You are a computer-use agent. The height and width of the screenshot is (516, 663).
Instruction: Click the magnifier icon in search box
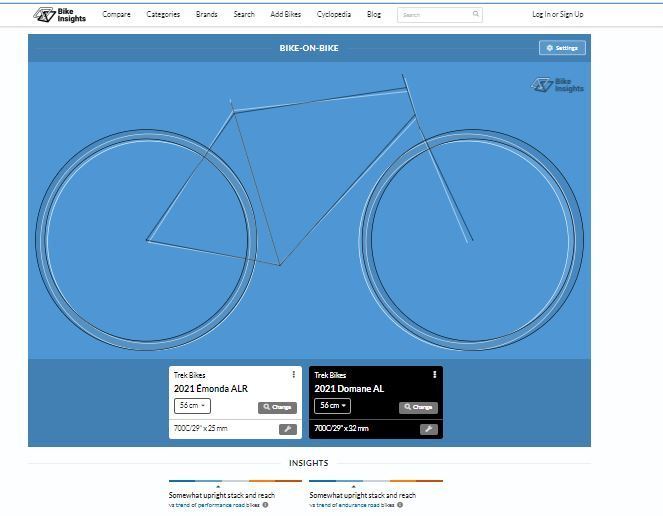point(476,14)
